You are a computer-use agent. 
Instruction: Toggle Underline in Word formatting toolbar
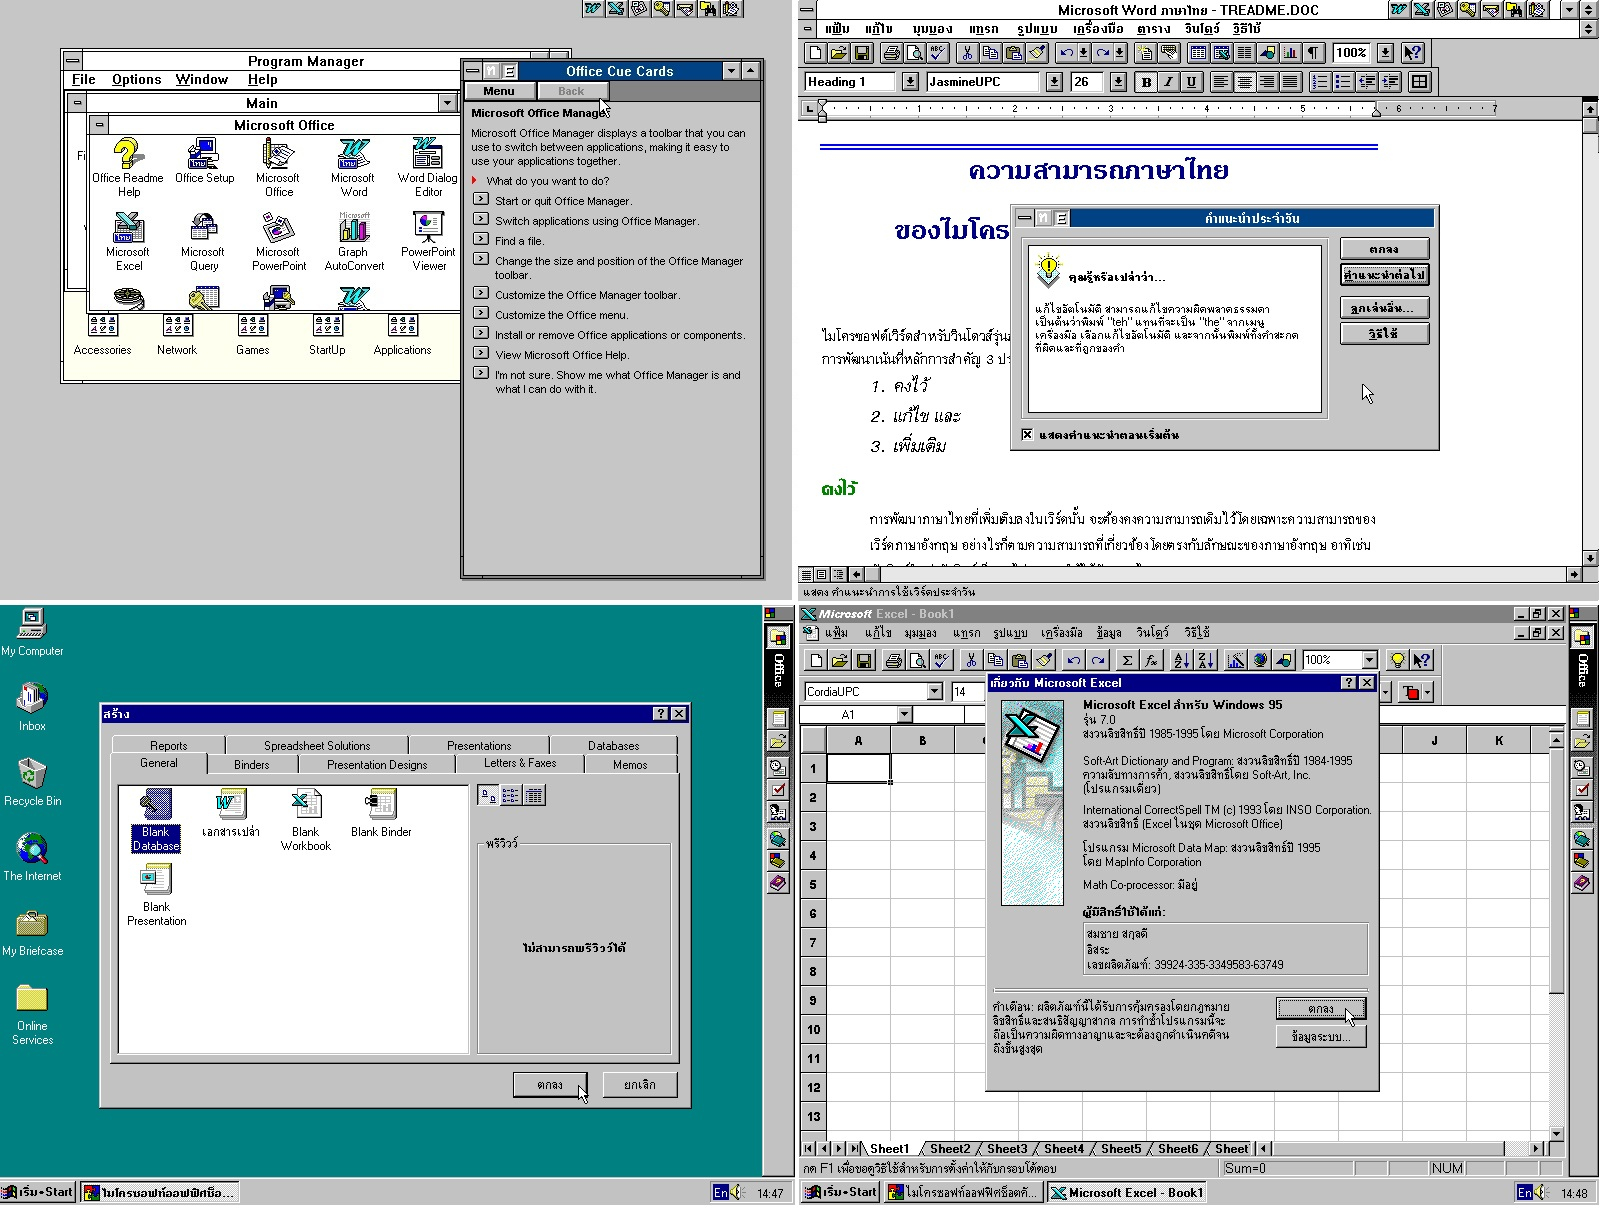click(1190, 82)
